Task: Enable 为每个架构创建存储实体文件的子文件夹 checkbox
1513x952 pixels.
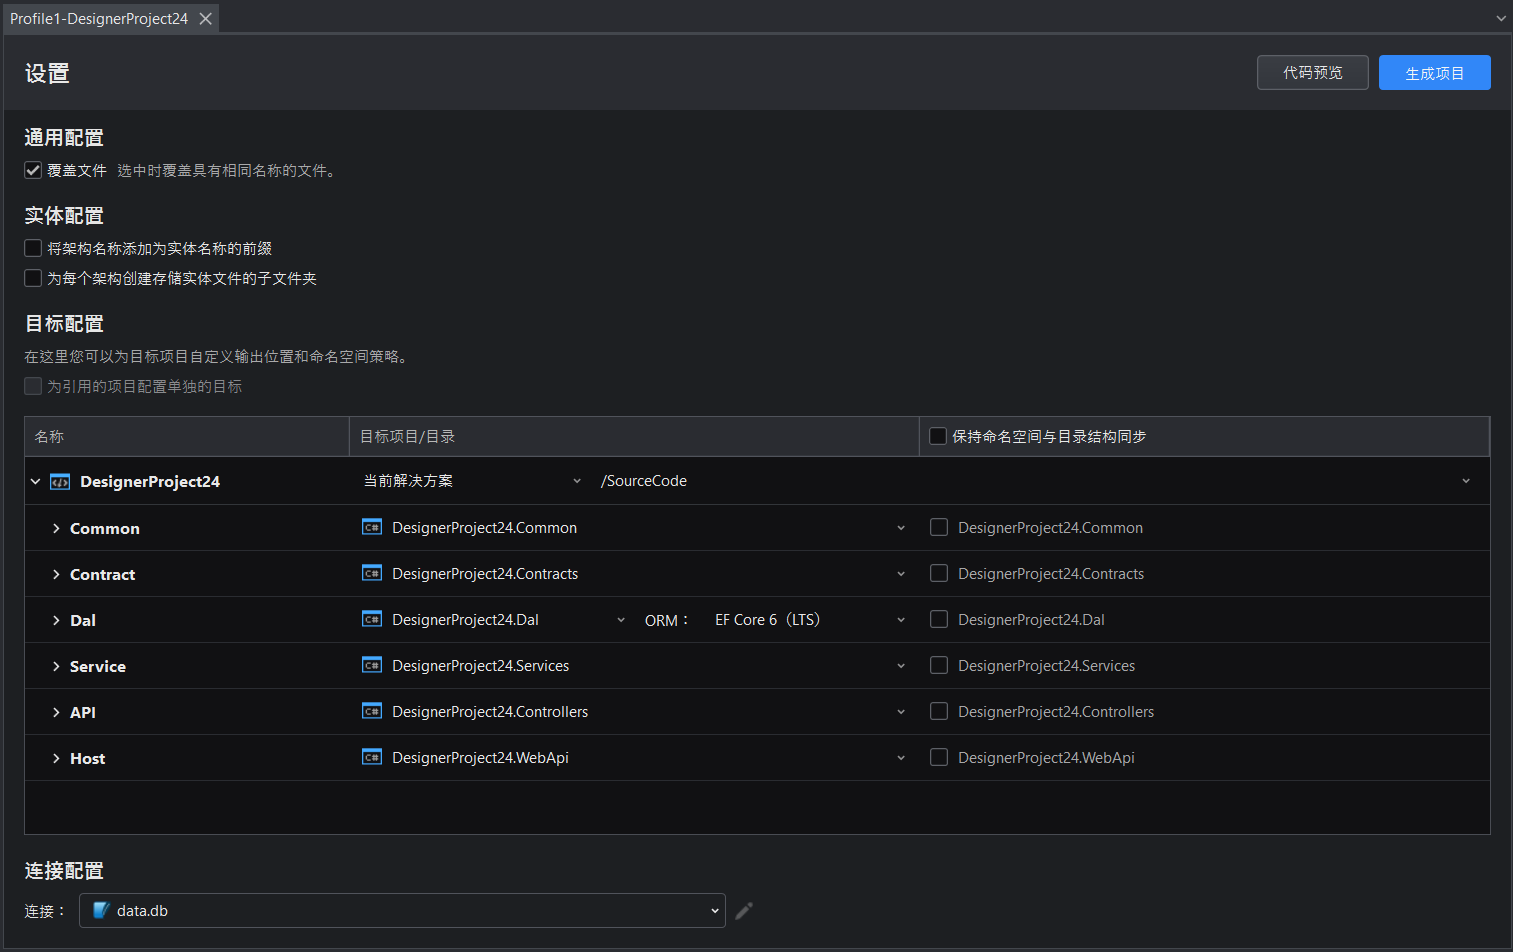Action: pyautogui.click(x=33, y=278)
